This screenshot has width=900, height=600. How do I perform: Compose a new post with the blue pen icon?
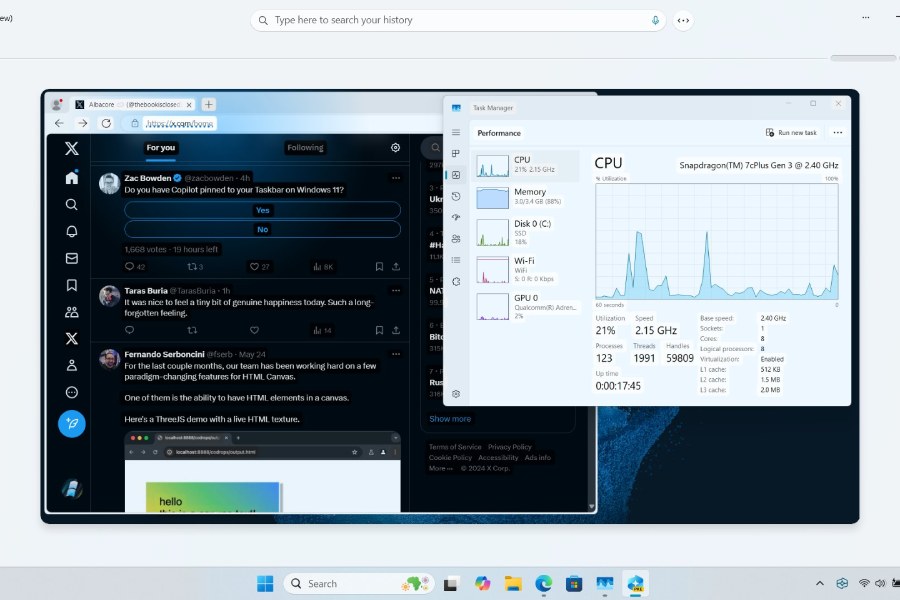pyautogui.click(x=71, y=423)
